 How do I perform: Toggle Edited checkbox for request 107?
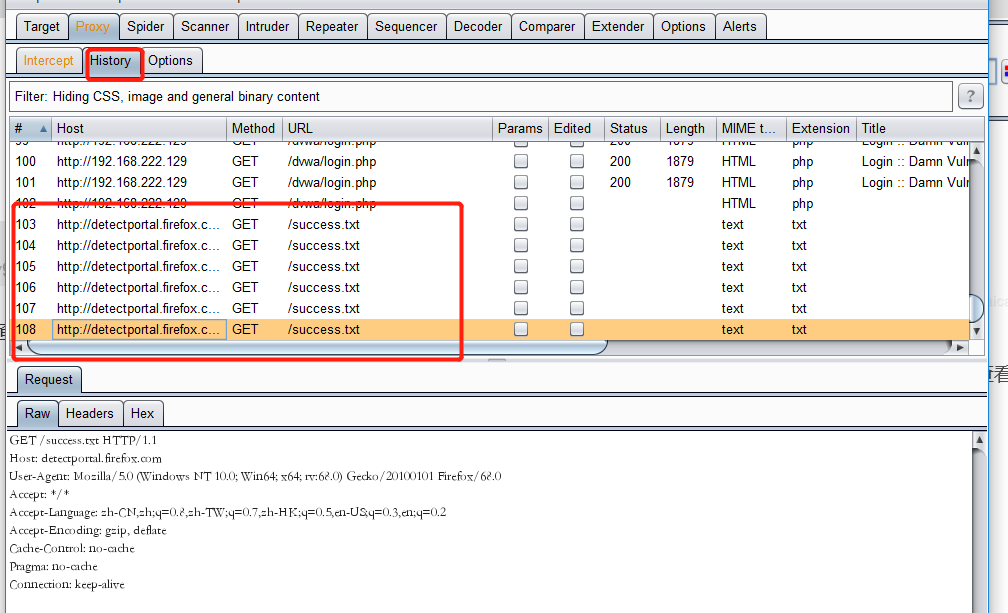577,308
